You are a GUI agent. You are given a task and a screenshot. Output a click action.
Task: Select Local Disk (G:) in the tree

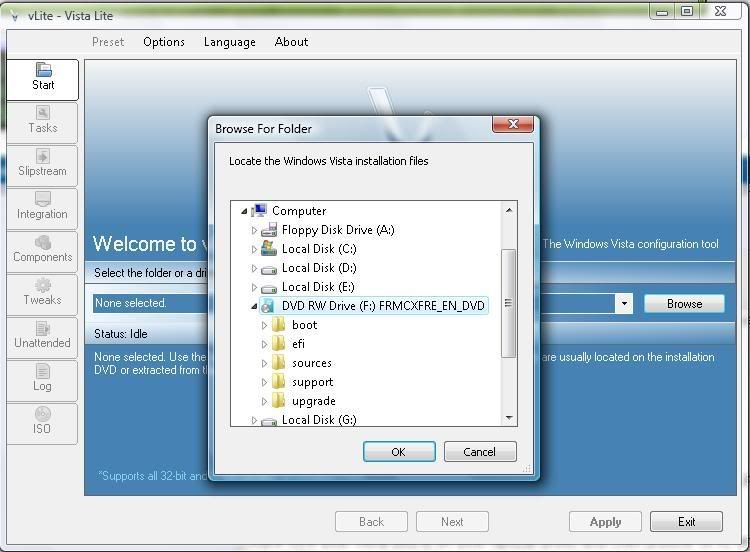point(319,420)
